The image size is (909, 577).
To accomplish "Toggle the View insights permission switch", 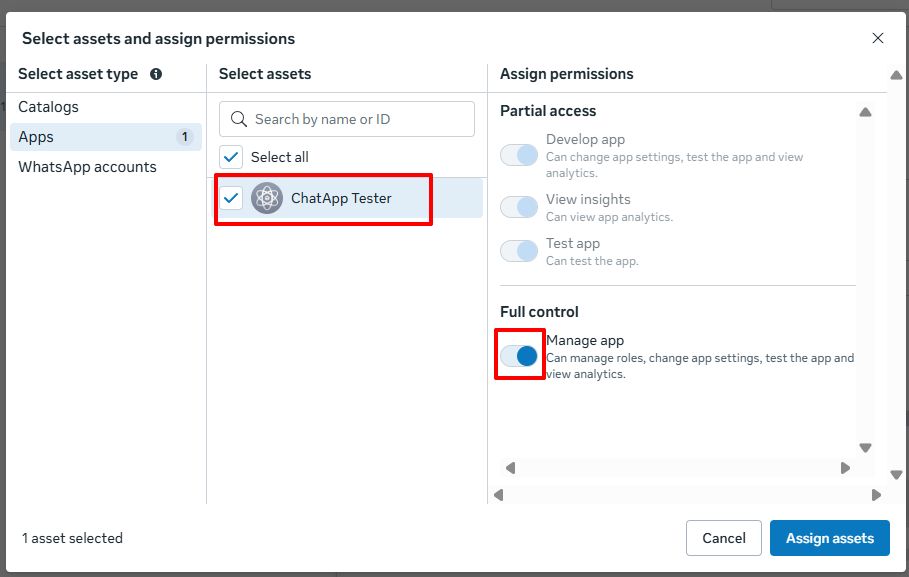I will tap(519, 207).
